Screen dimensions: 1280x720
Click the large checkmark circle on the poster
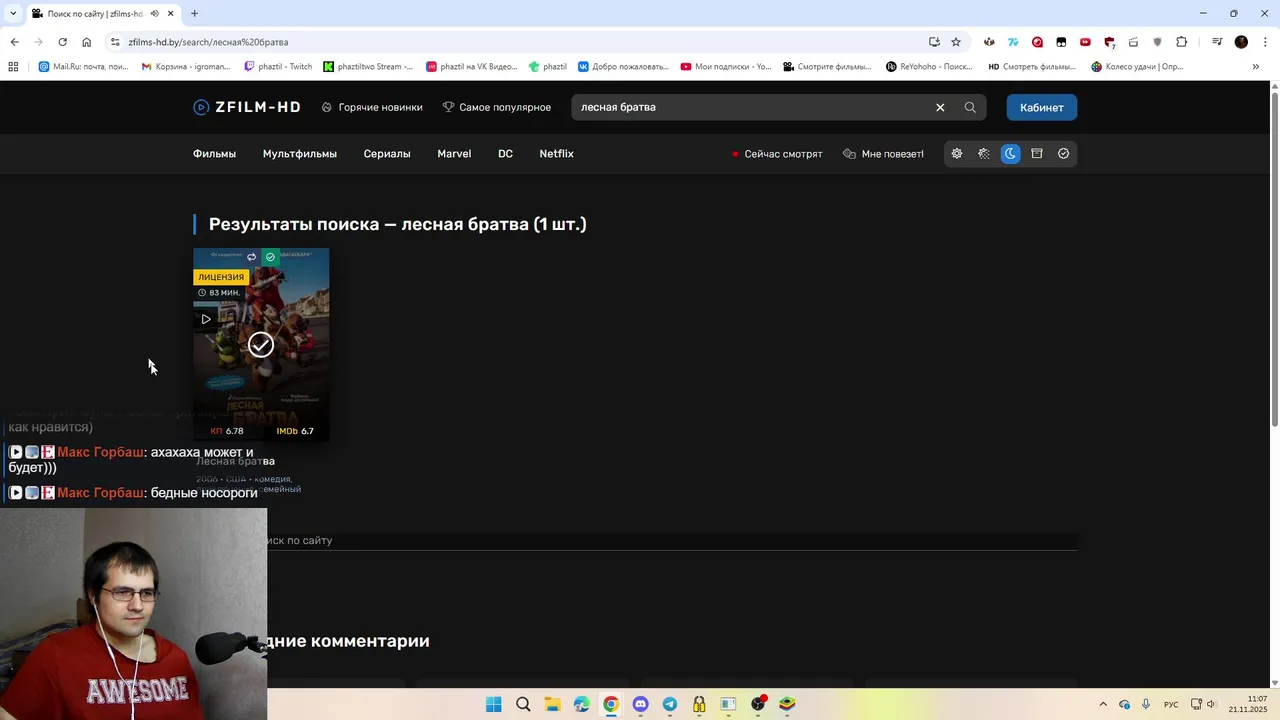(x=261, y=345)
